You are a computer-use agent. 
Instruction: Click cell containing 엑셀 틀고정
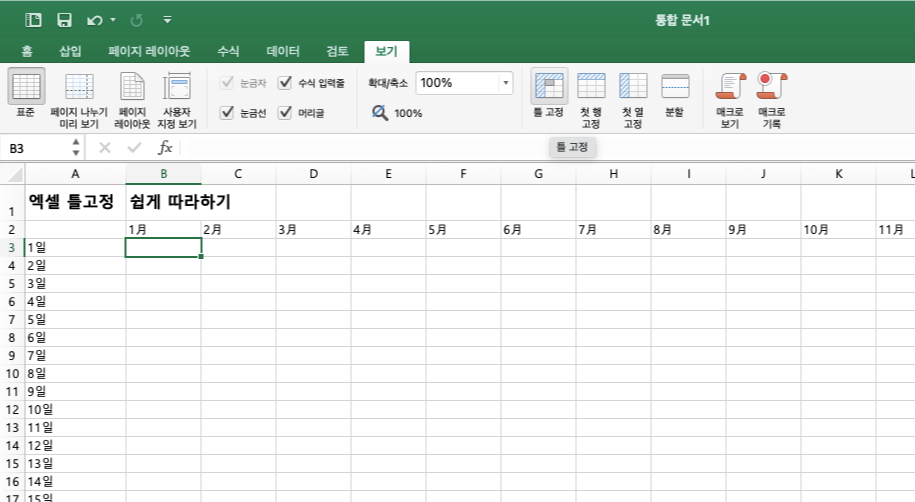click(75, 203)
